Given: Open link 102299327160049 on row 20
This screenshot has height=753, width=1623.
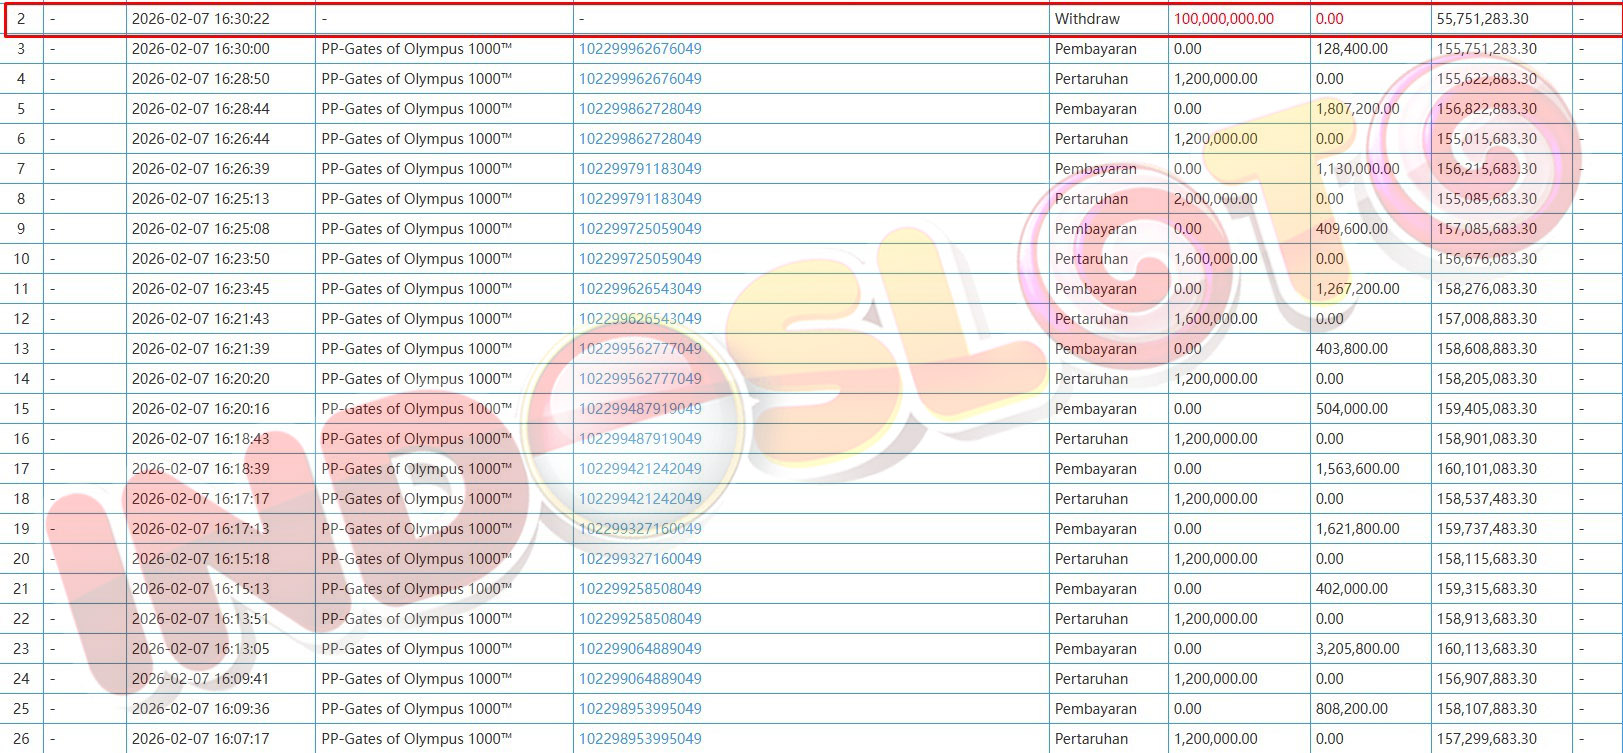Looking at the screenshot, I should click(640, 559).
